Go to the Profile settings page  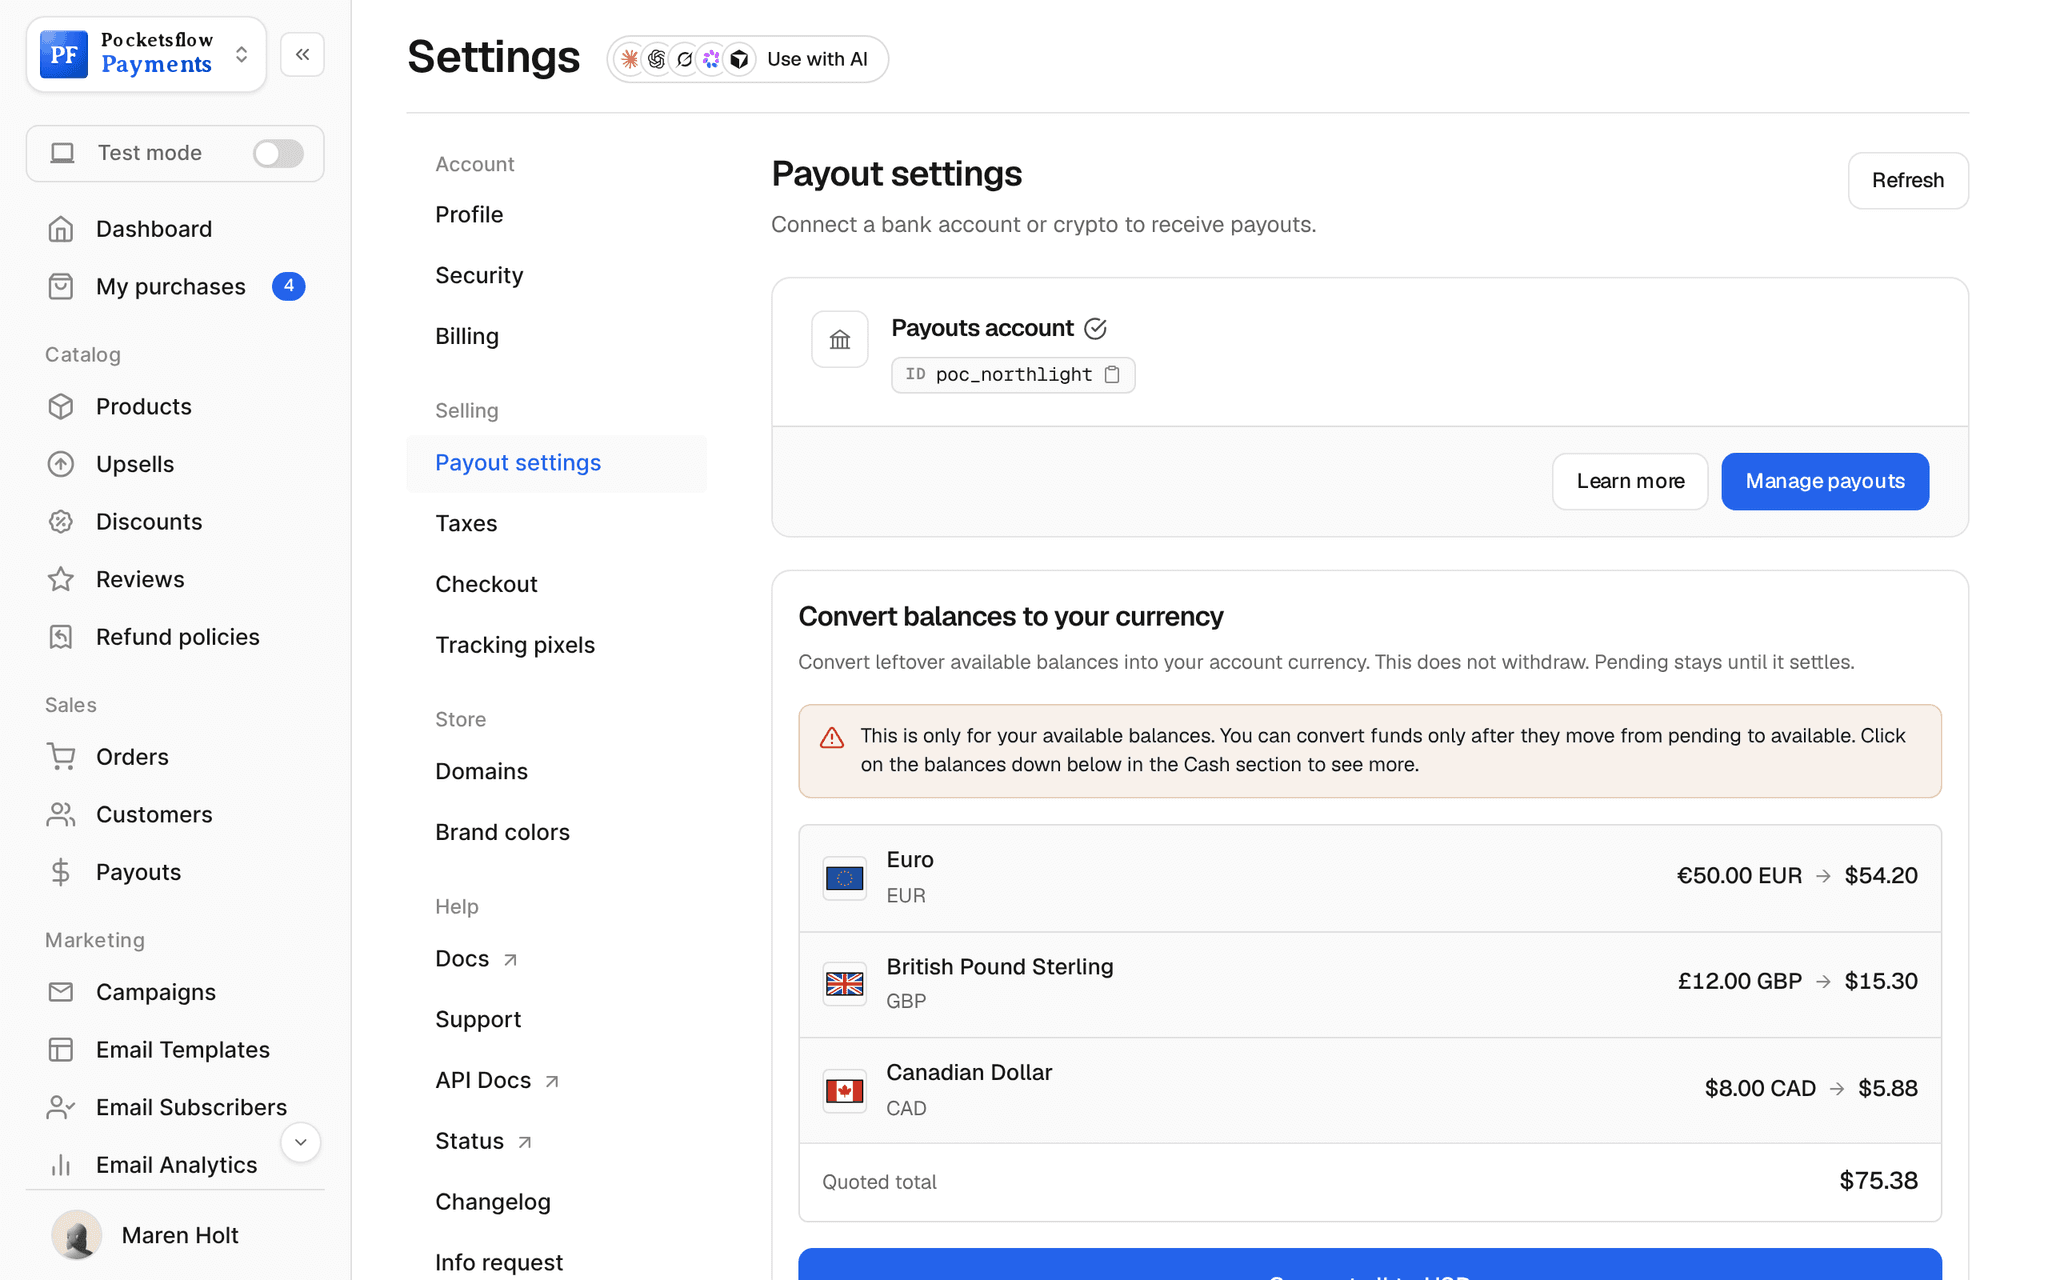point(469,215)
